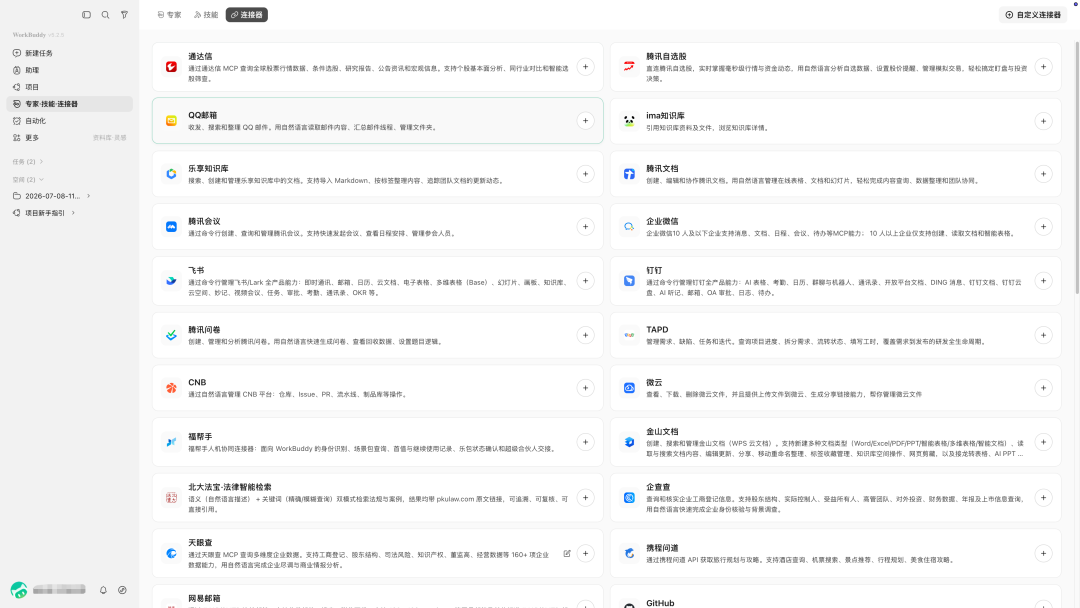
Task: Click the 腾讯会议 connector icon
Action: 171,227
